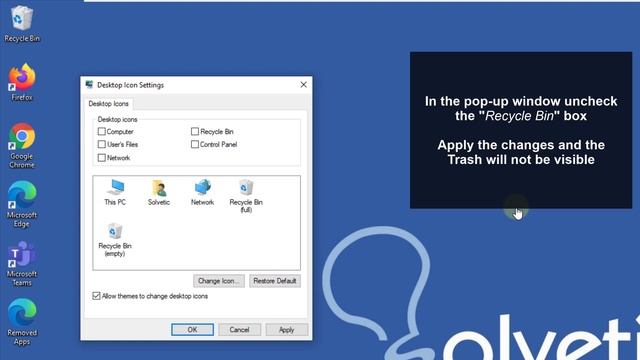This screenshot has height=360, width=640.
Task: Confirm with the OK button
Action: pyautogui.click(x=192, y=330)
